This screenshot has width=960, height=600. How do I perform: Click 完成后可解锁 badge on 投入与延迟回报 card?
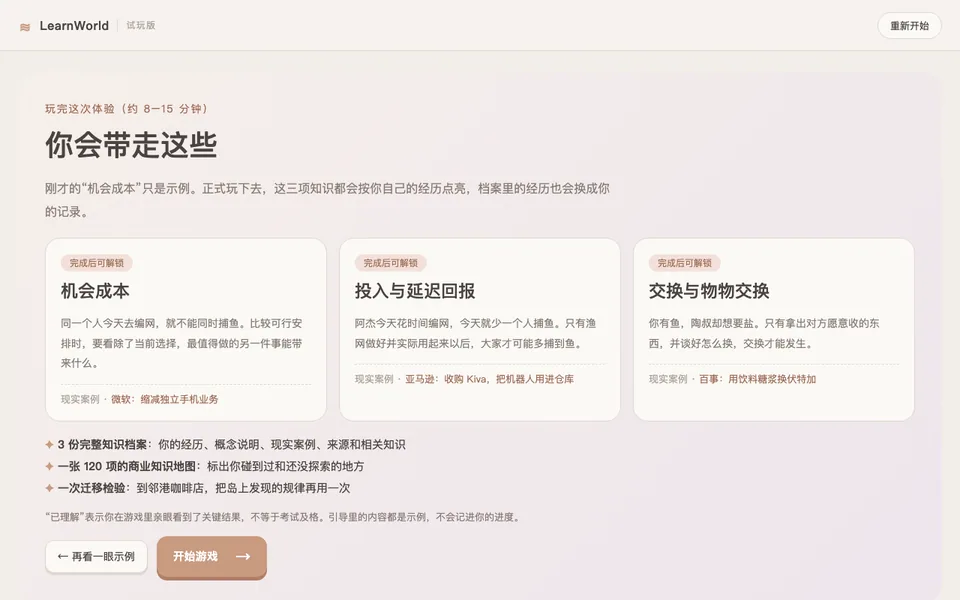click(x=391, y=263)
